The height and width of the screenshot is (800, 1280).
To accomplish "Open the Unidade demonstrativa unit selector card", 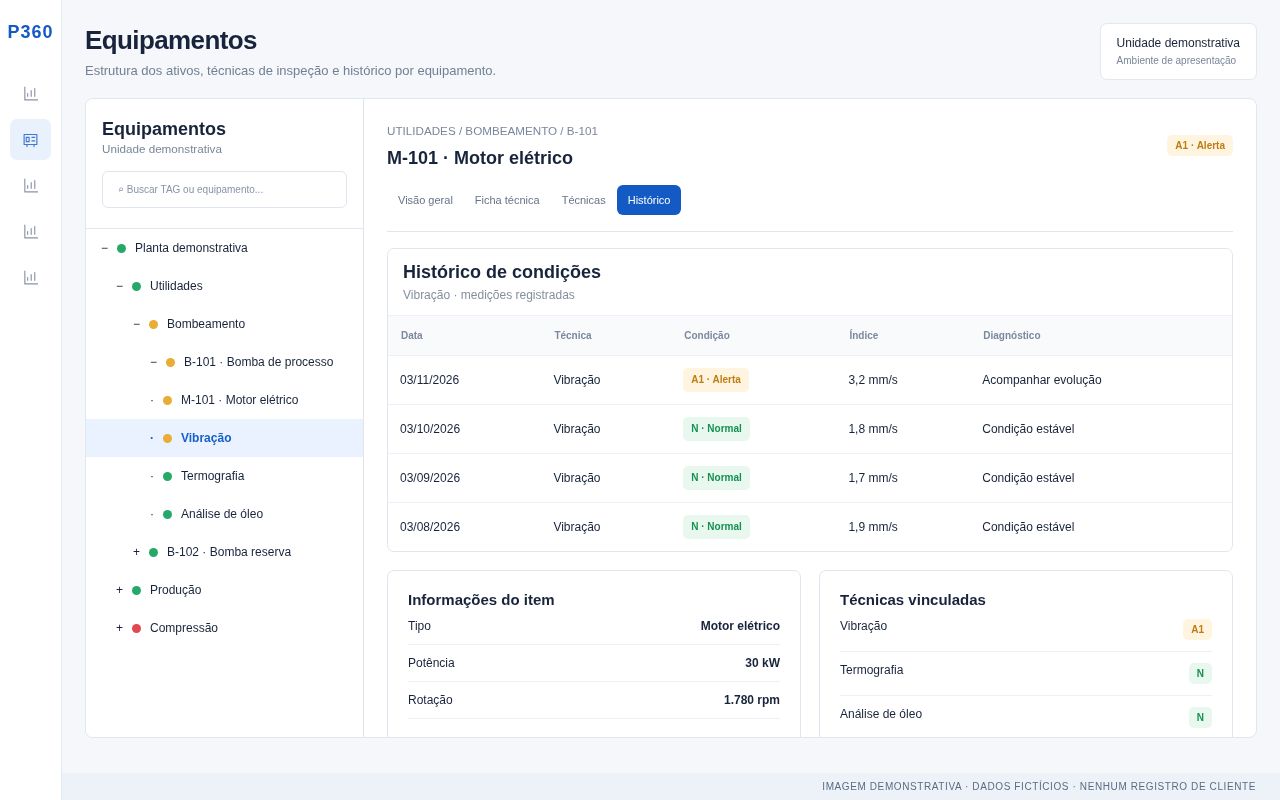I will tap(1178, 51).
